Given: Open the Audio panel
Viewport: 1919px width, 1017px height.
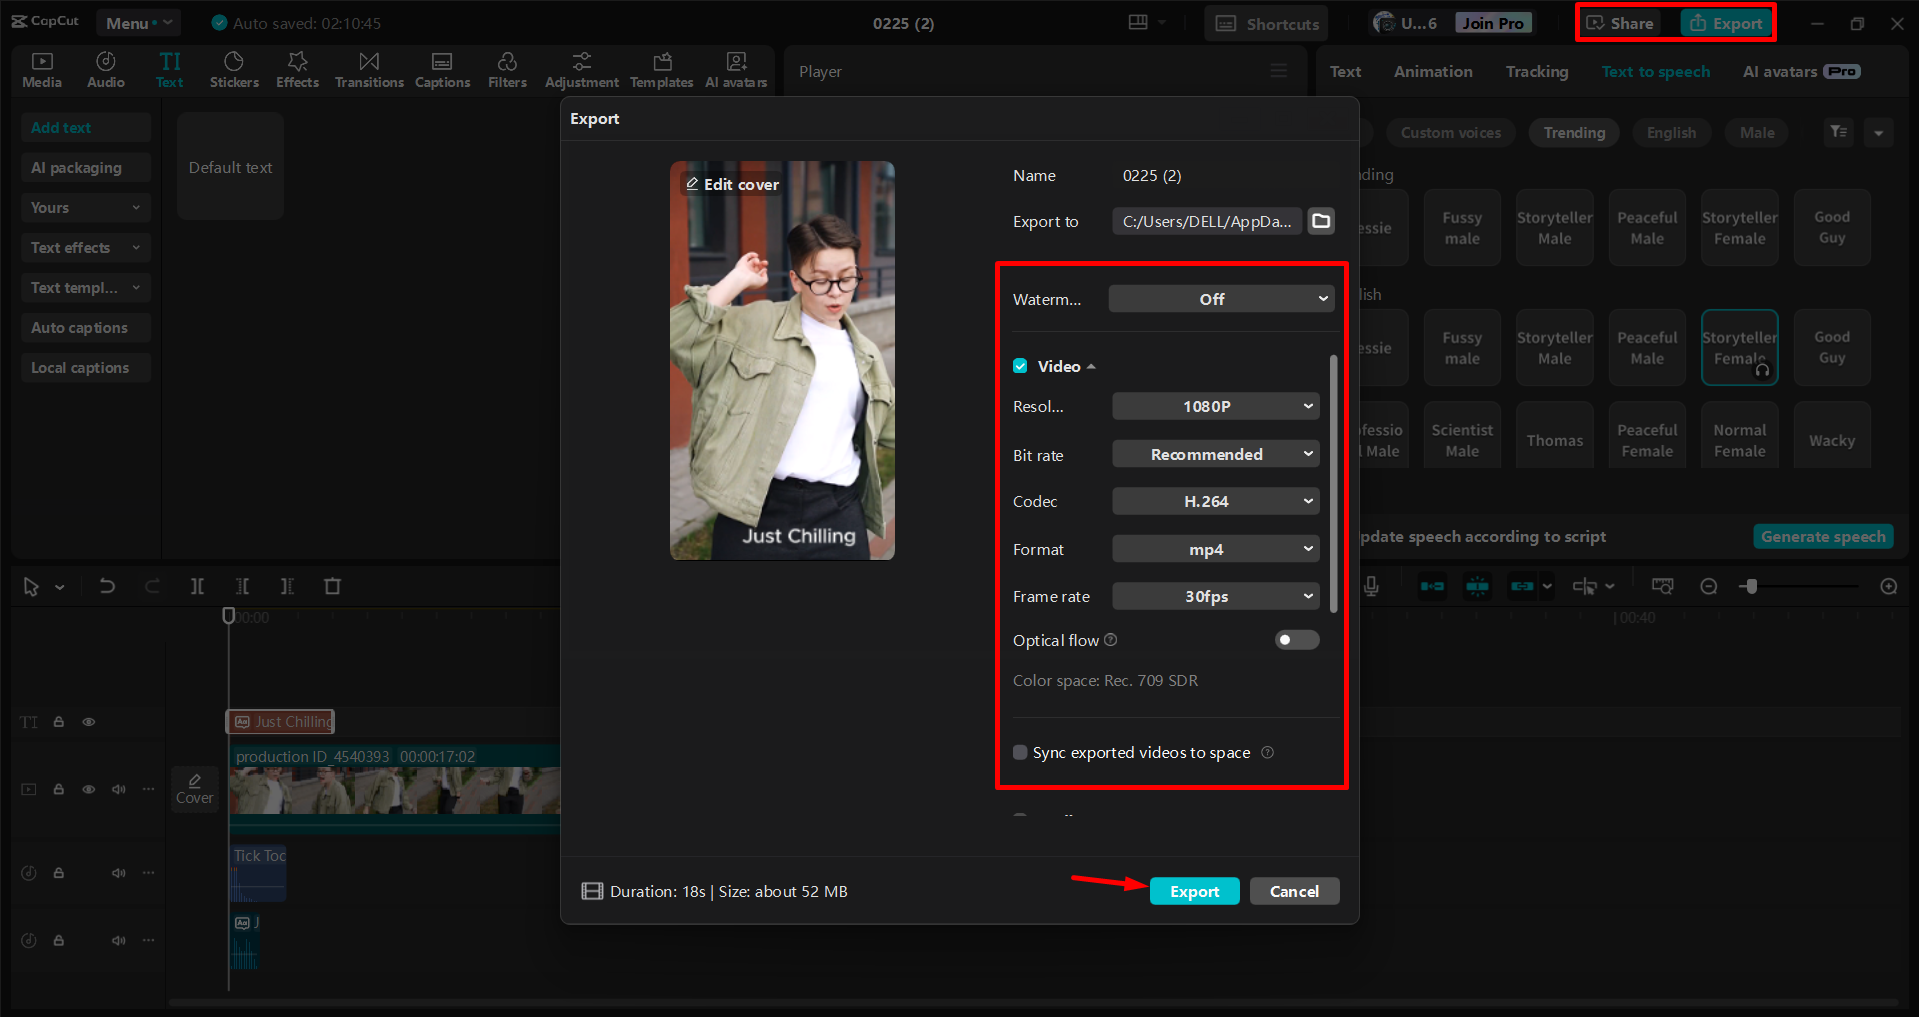Looking at the screenshot, I should pyautogui.click(x=106, y=70).
